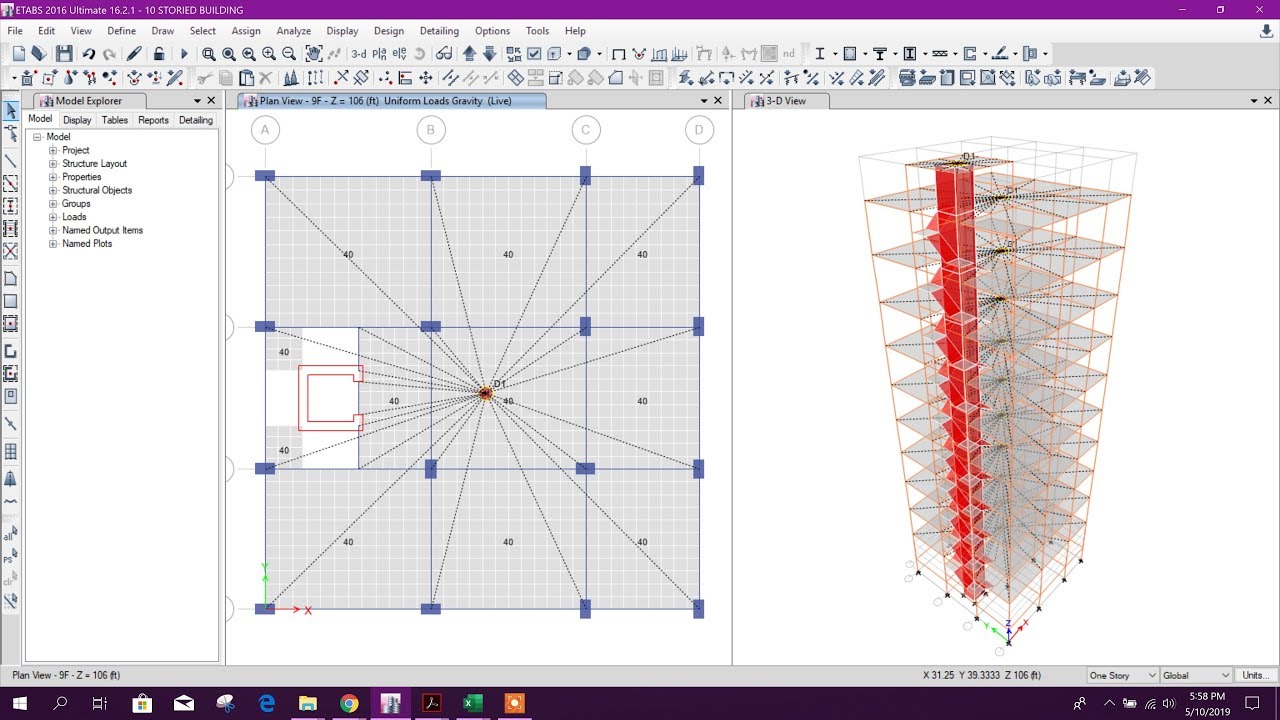Viewport: 1280px width, 720px height.
Task: Move down in list with down arrow
Action: click(489, 54)
